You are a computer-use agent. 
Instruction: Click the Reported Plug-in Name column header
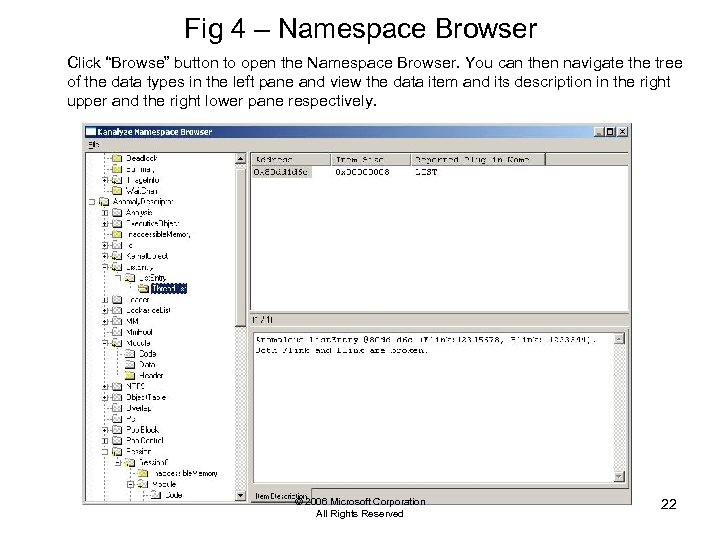click(478, 159)
